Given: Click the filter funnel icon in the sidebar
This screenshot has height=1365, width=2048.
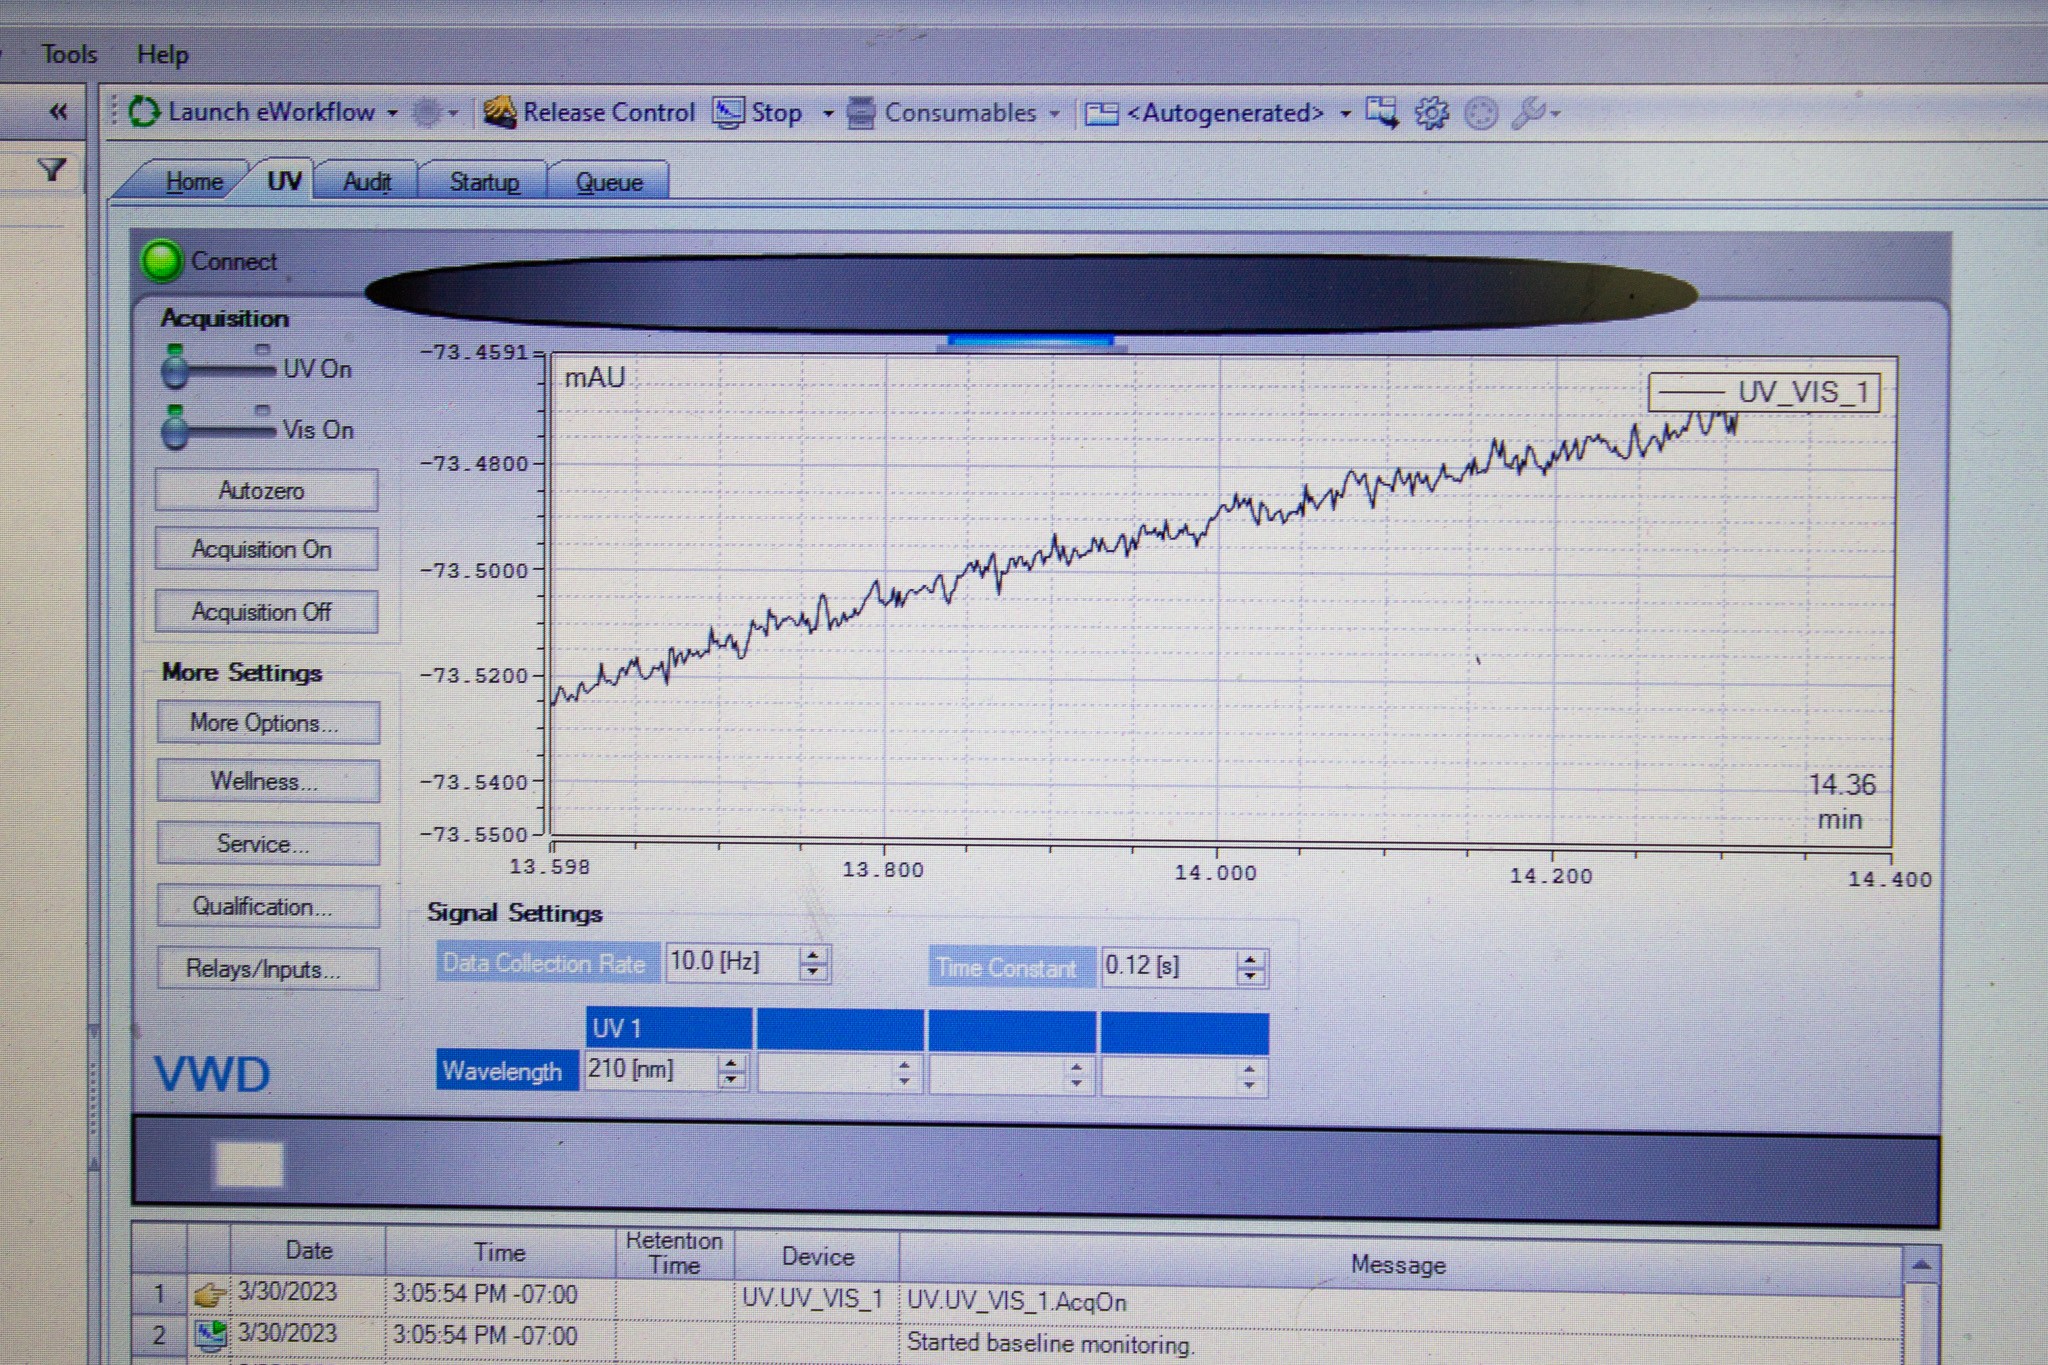Looking at the screenshot, I should coord(52,168).
